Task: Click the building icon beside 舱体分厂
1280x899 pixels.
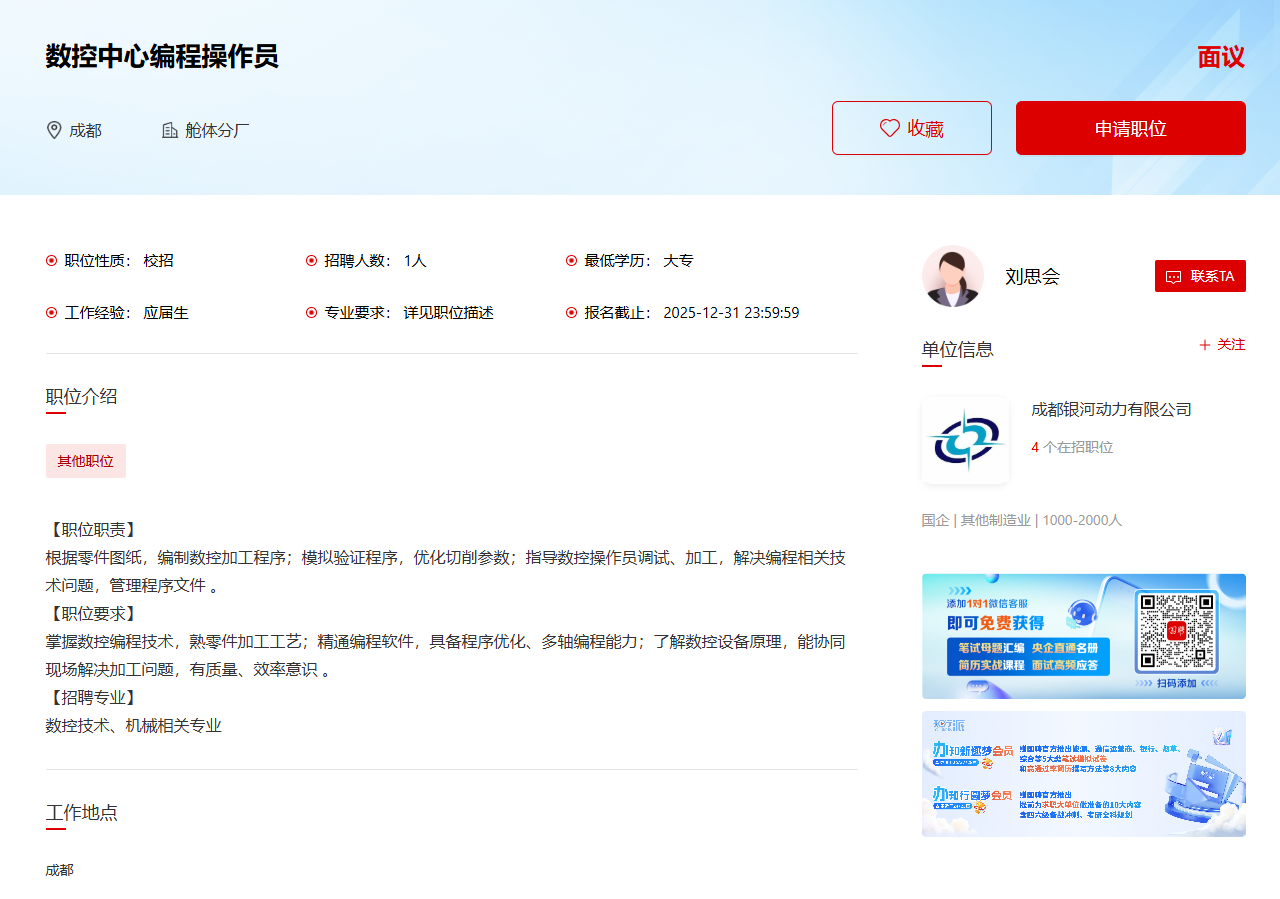Action: 170,130
